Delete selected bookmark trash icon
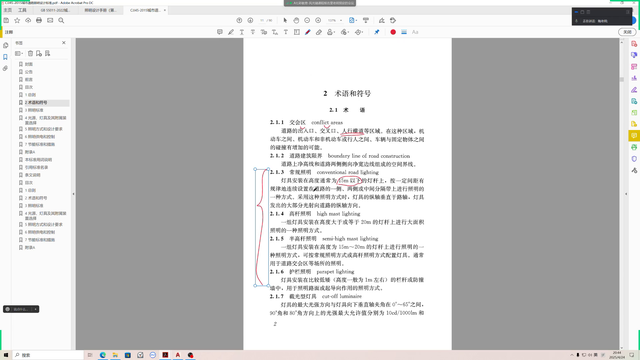 (x=30, y=53)
